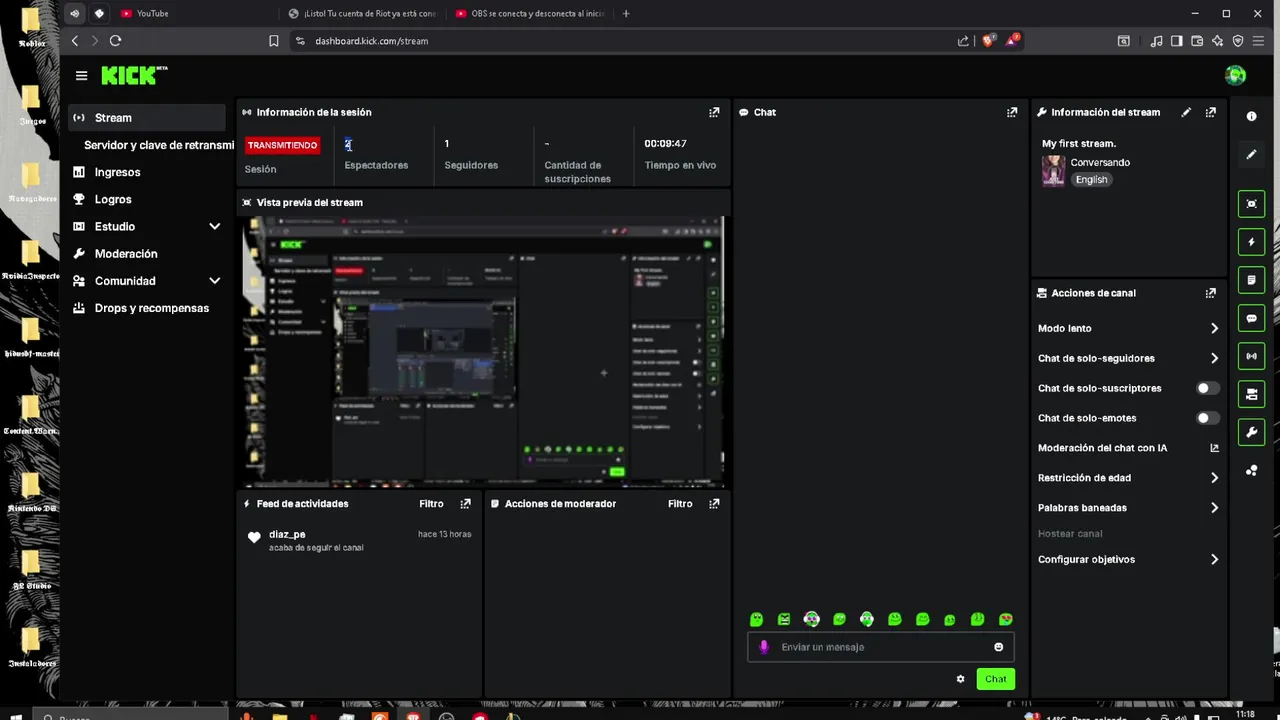Open the Filtro dropdown in Acciones de moderador
Screen dimensions: 1280x720
(x=680, y=504)
